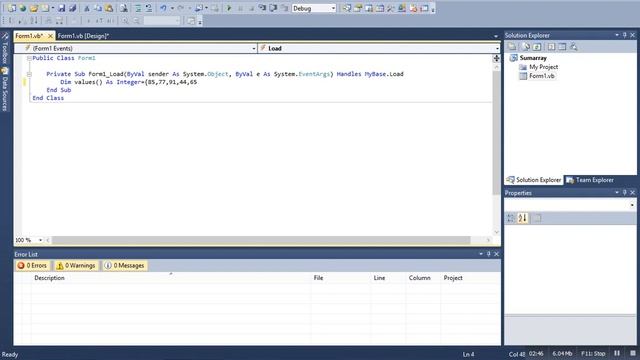Click the Solution Explorer toolbar icon at top
640x360 pixels.
(x=347, y=8)
